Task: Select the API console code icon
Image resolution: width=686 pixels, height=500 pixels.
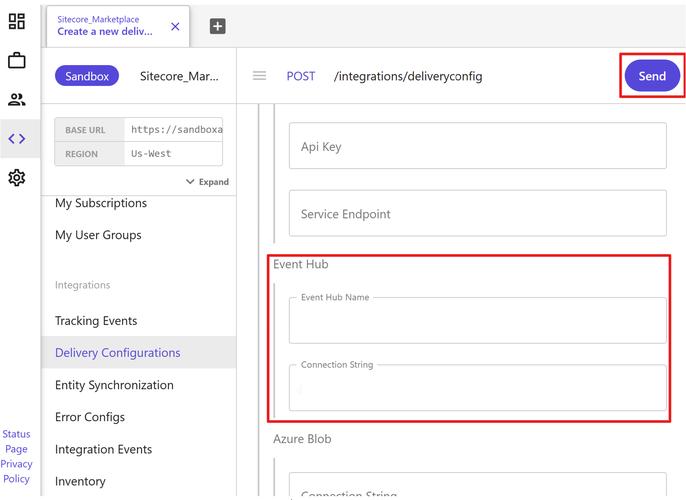Action: coord(16,139)
